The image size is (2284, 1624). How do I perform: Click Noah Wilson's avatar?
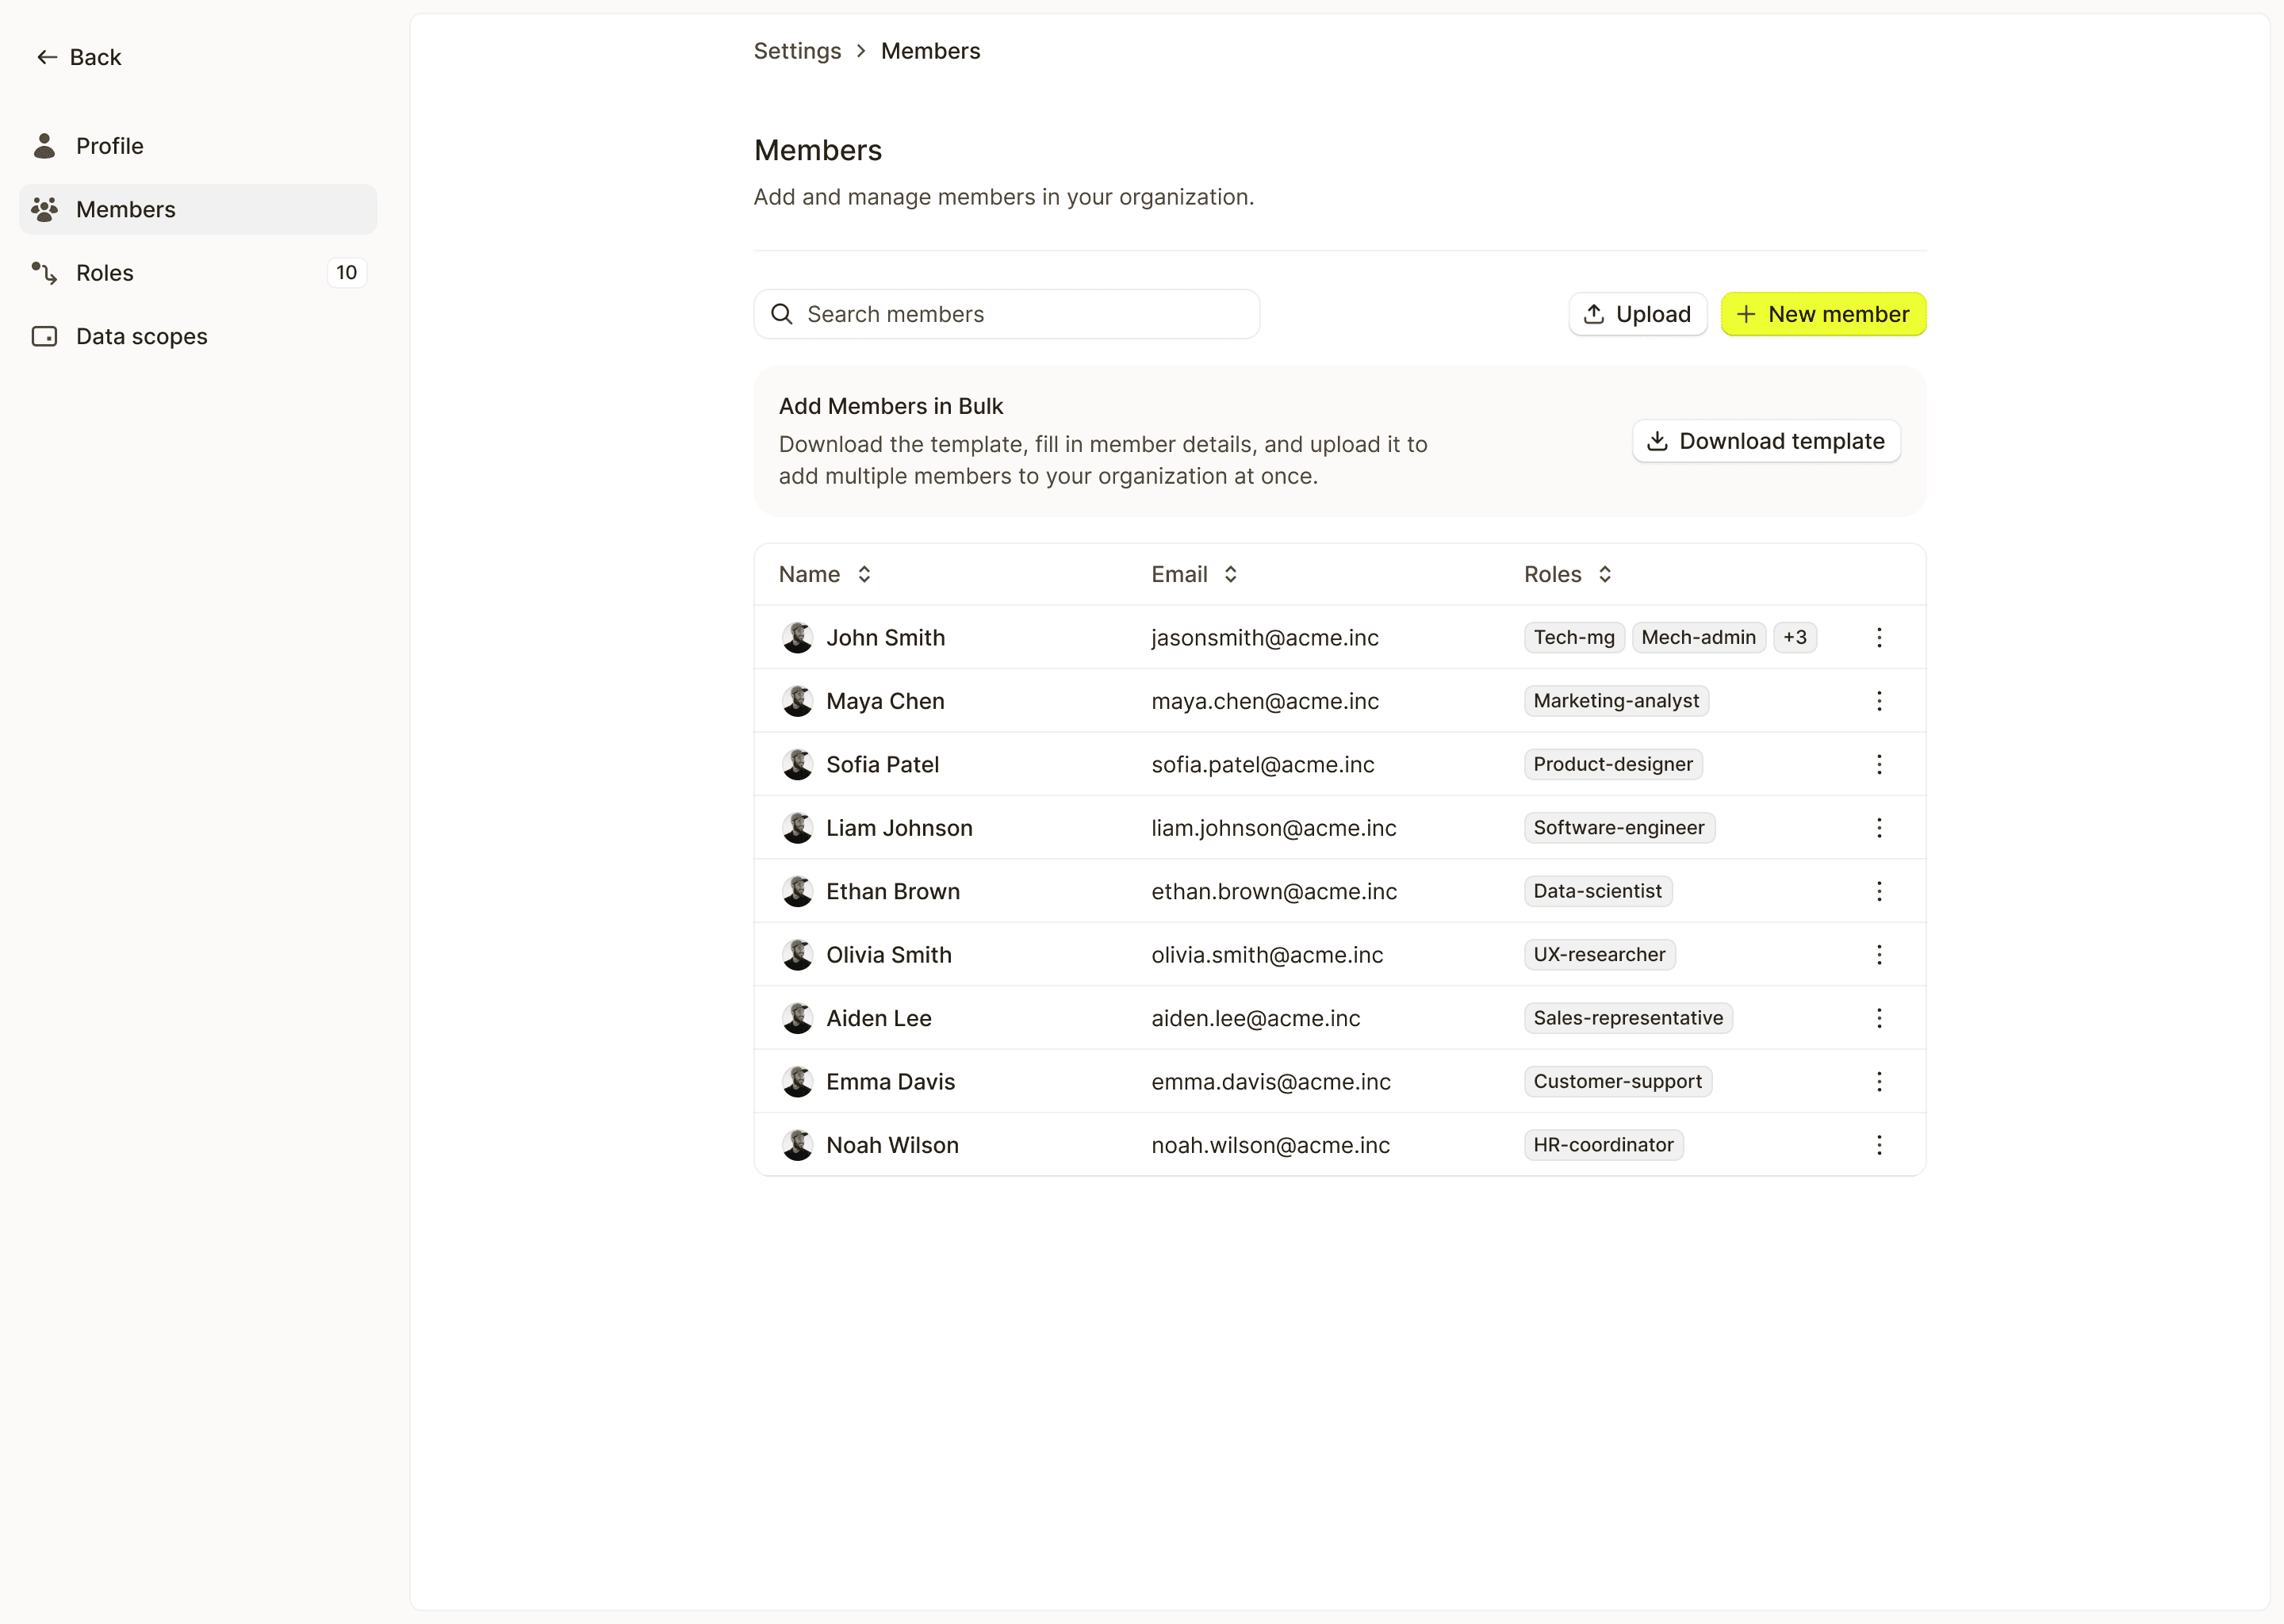(797, 1145)
